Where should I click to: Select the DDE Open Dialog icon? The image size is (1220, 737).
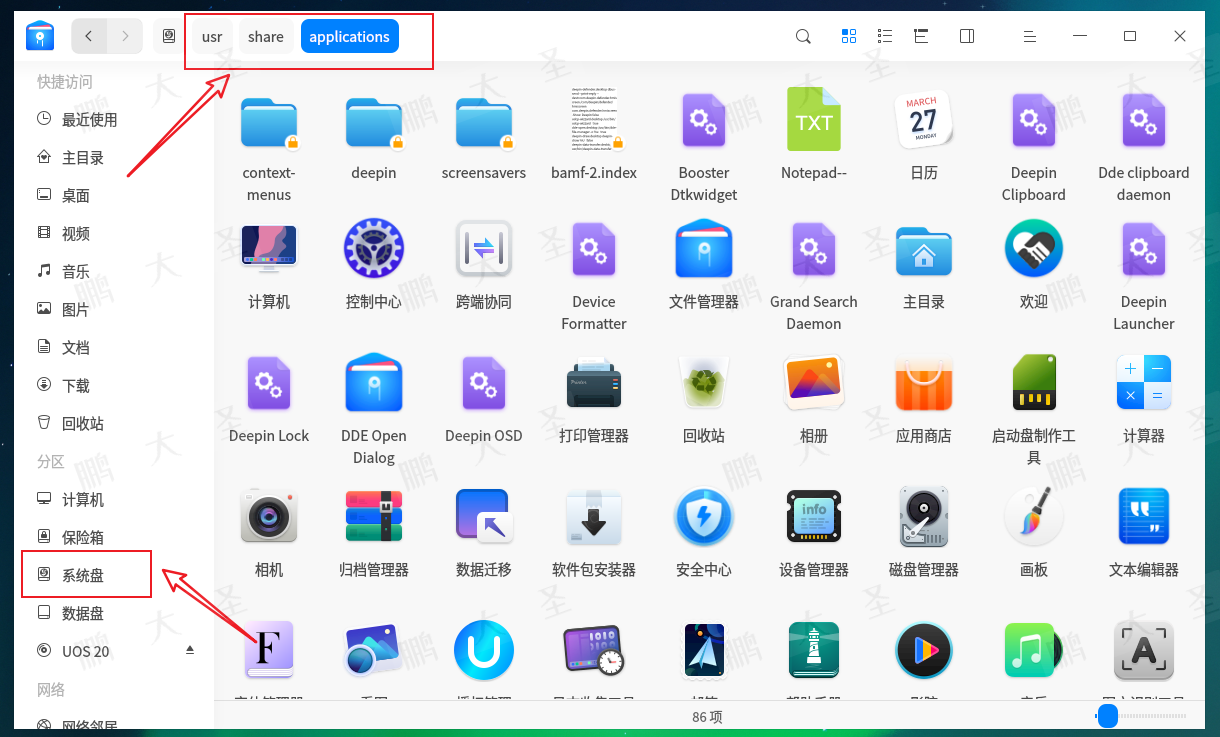coord(374,384)
